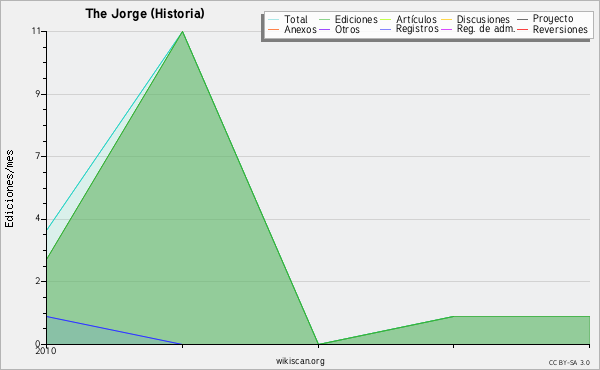The height and width of the screenshot is (370, 600).
Task: Click the cyan Total line swatch
Action: [x=274, y=19]
